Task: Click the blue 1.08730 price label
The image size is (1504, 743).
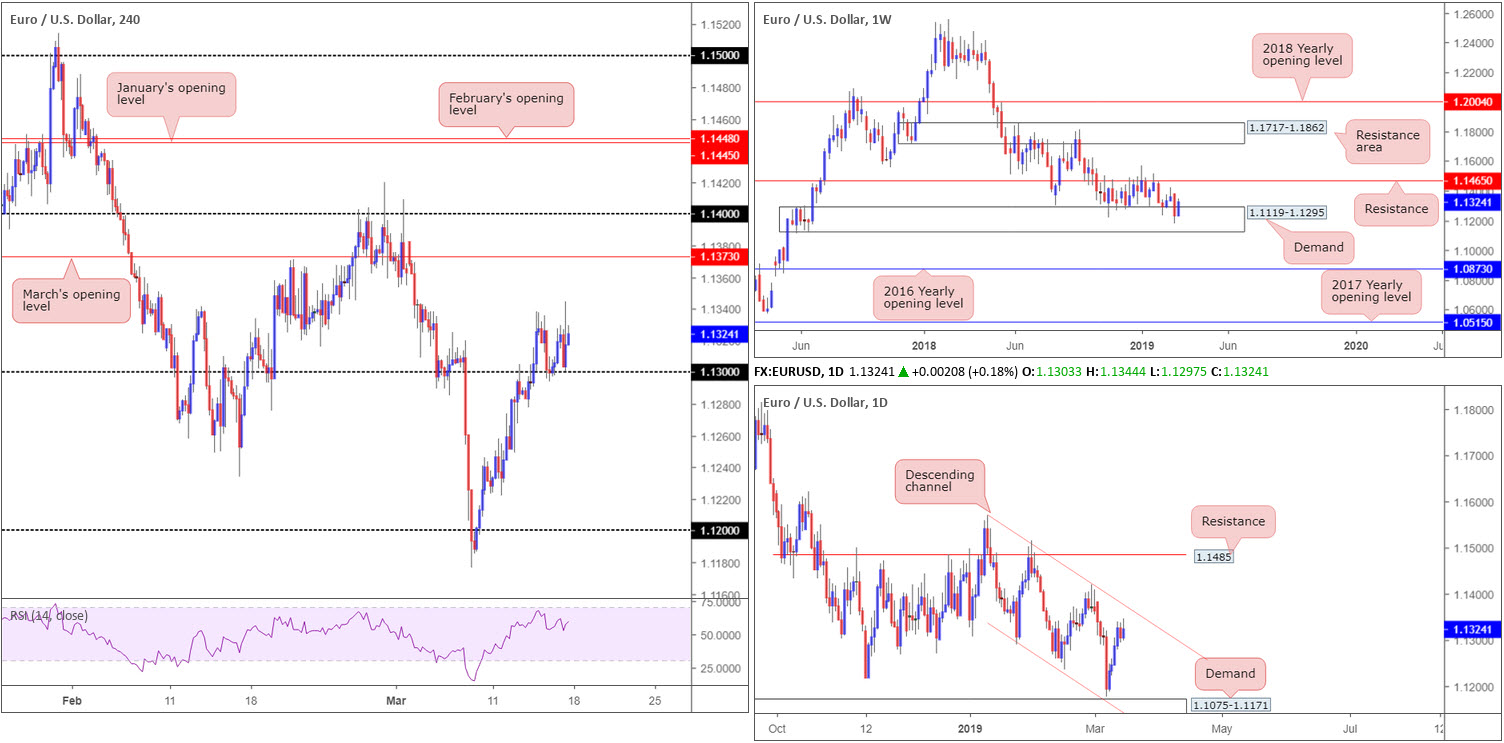Action: 1475,270
